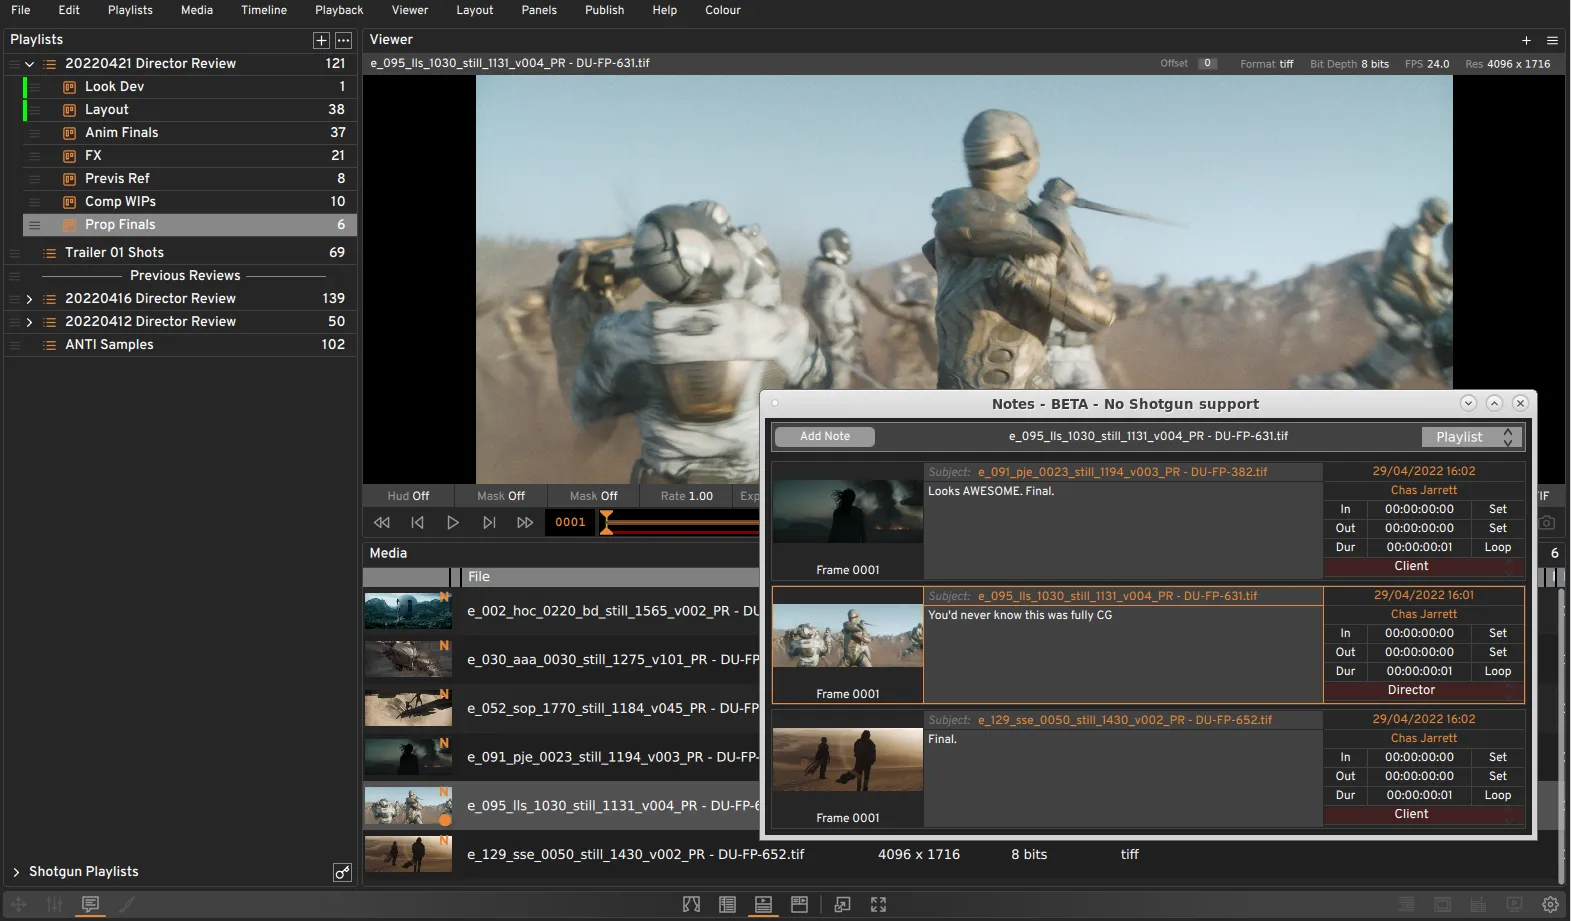Screen dimensions: 1571x921
Task: Step back one frame
Action: [417, 522]
